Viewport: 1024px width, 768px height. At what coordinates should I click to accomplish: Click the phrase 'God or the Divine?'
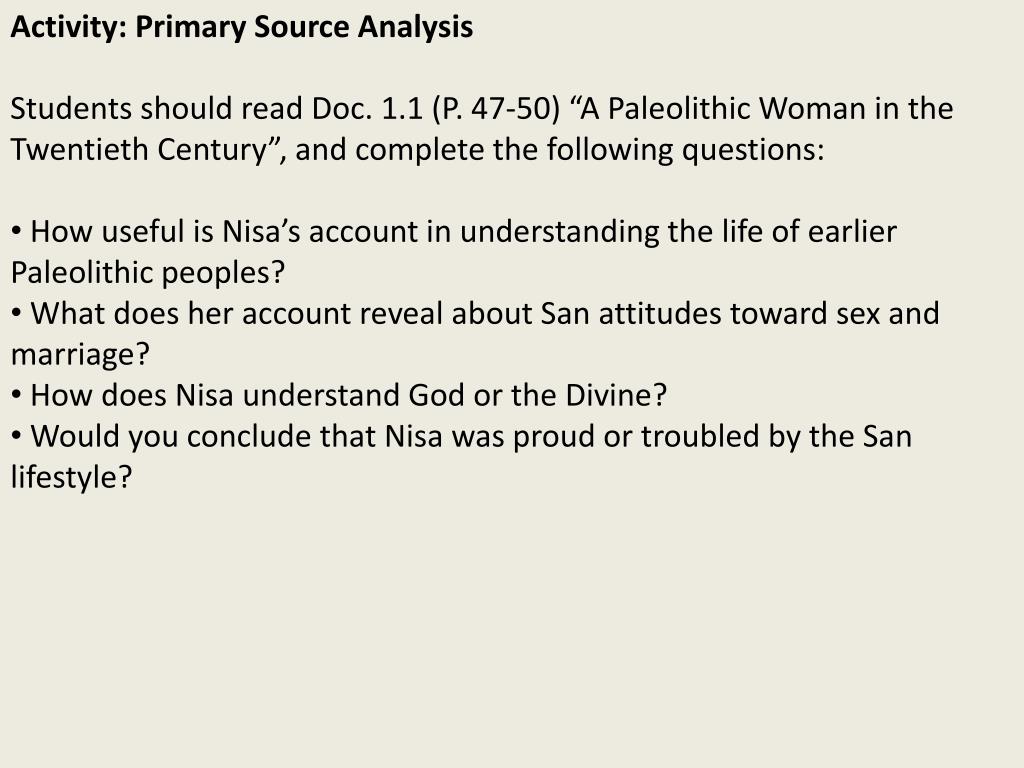coord(537,396)
